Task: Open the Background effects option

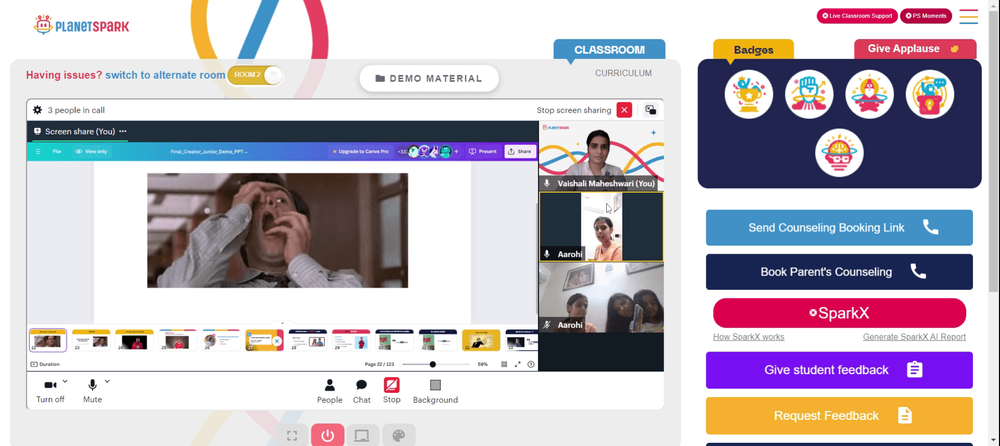Action: coord(436,391)
